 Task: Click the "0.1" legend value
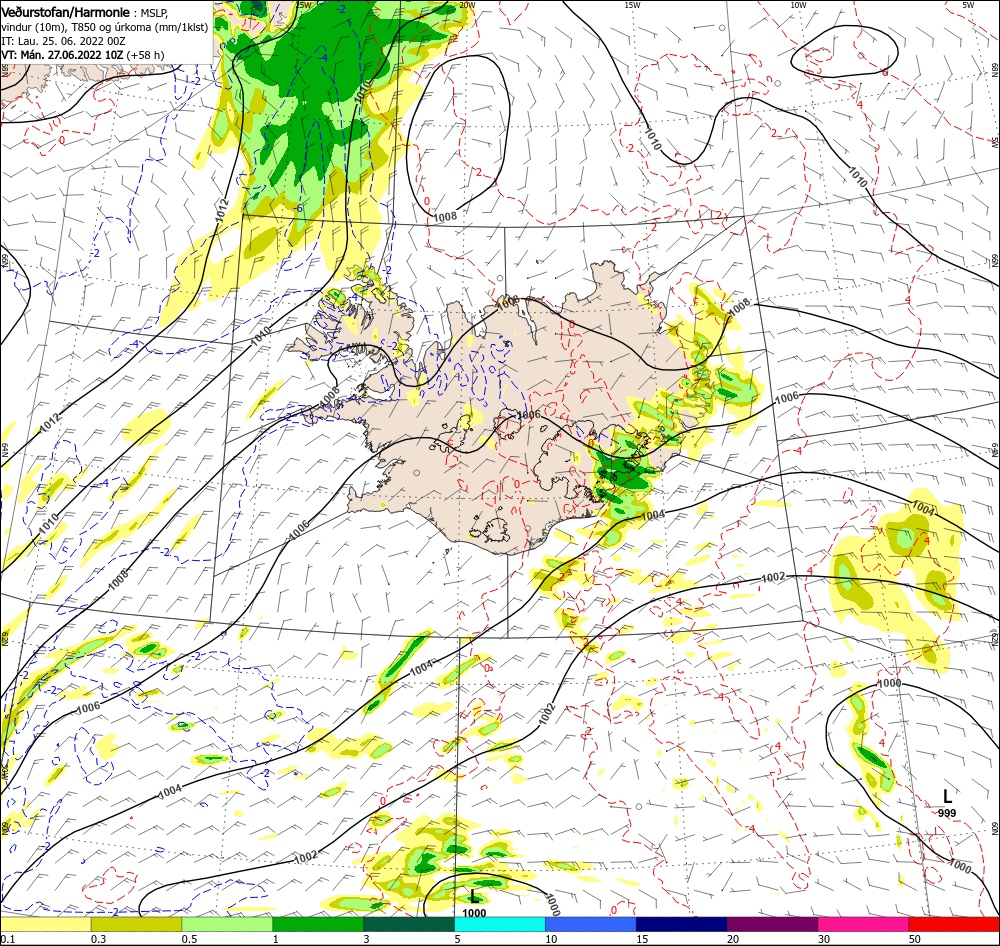pos(7,939)
